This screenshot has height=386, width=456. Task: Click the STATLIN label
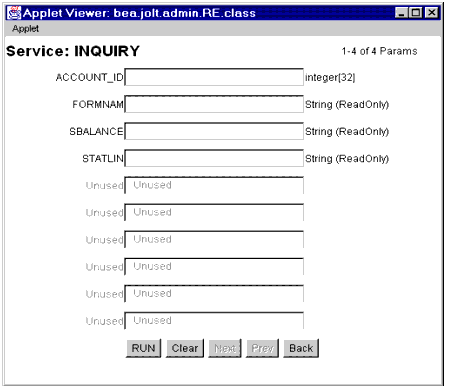click(103, 159)
